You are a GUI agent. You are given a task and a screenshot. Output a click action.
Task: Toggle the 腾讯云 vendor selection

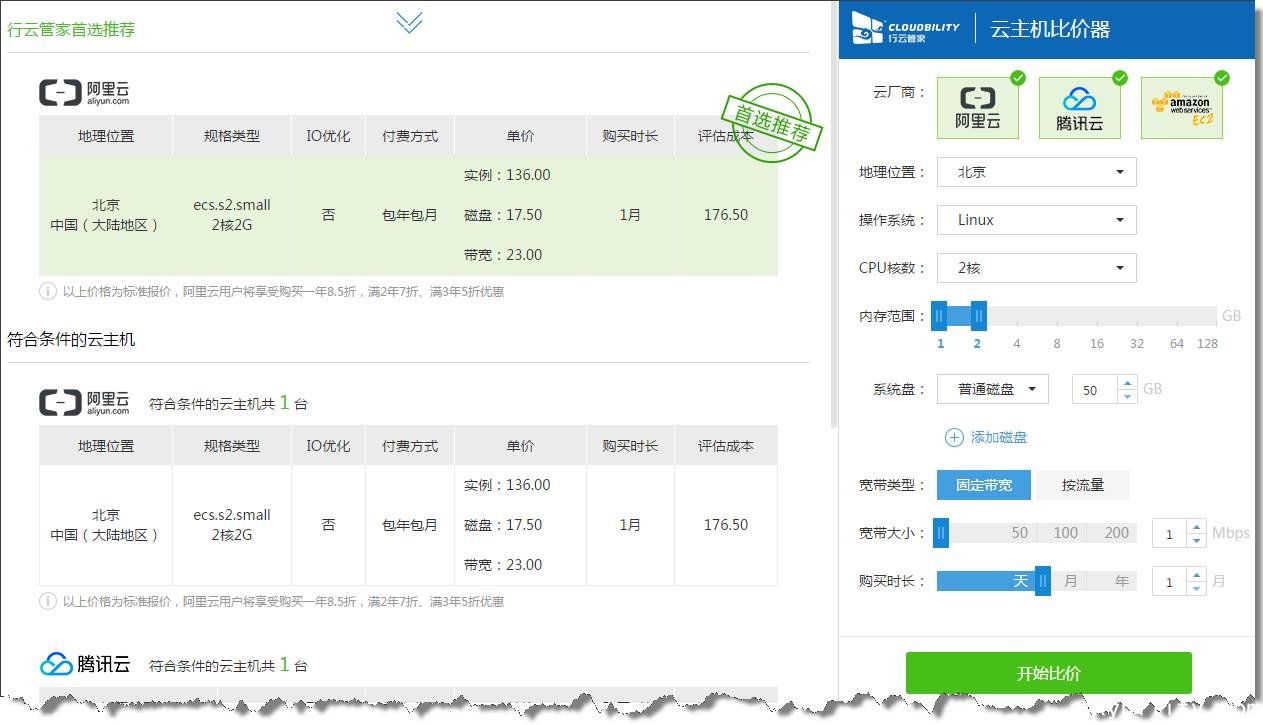coord(1079,108)
